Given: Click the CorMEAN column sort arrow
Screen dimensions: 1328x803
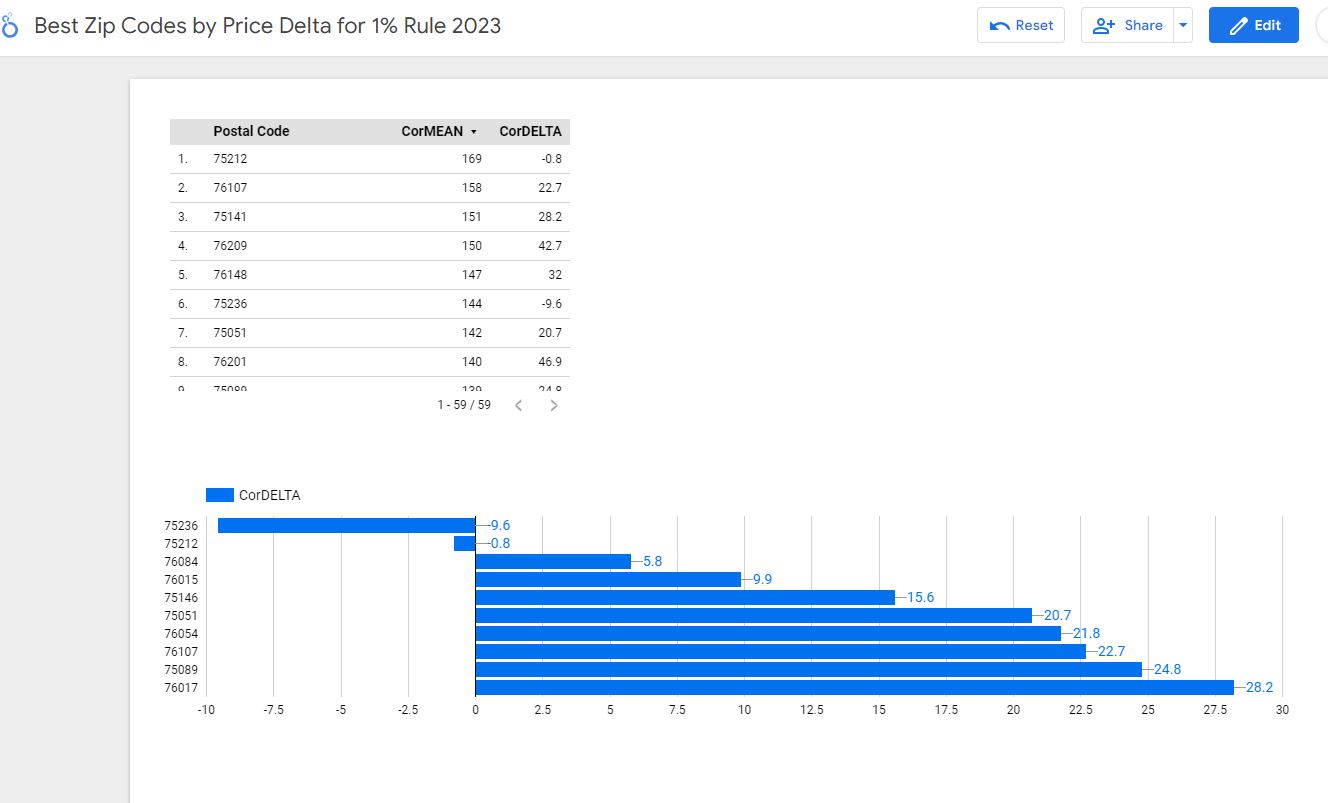Looking at the screenshot, I should click(x=473, y=132).
